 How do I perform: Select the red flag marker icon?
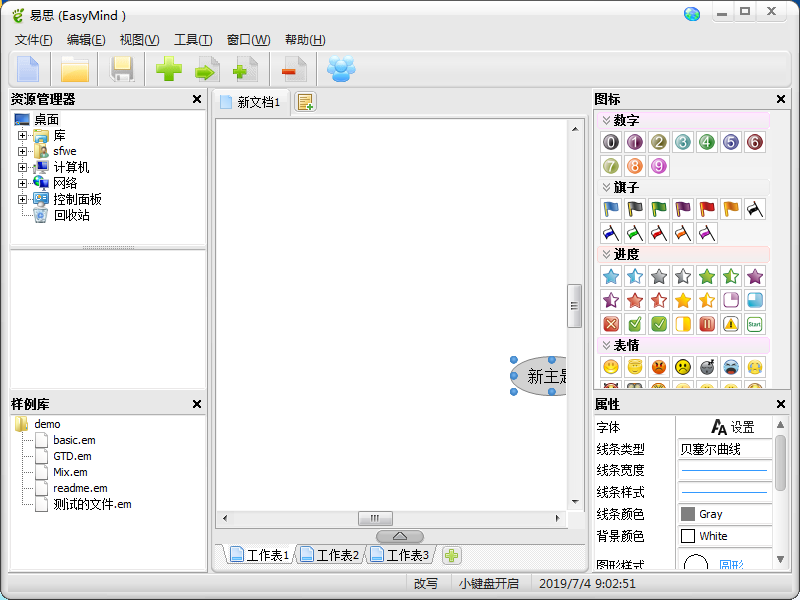point(707,209)
